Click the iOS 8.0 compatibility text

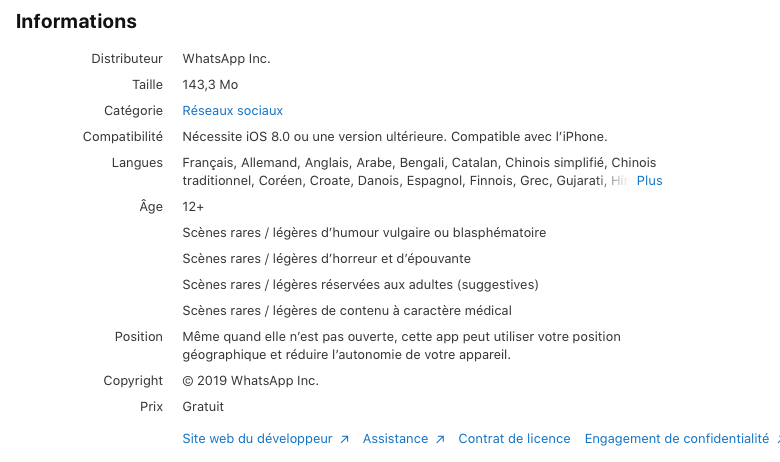click(394, 137)
